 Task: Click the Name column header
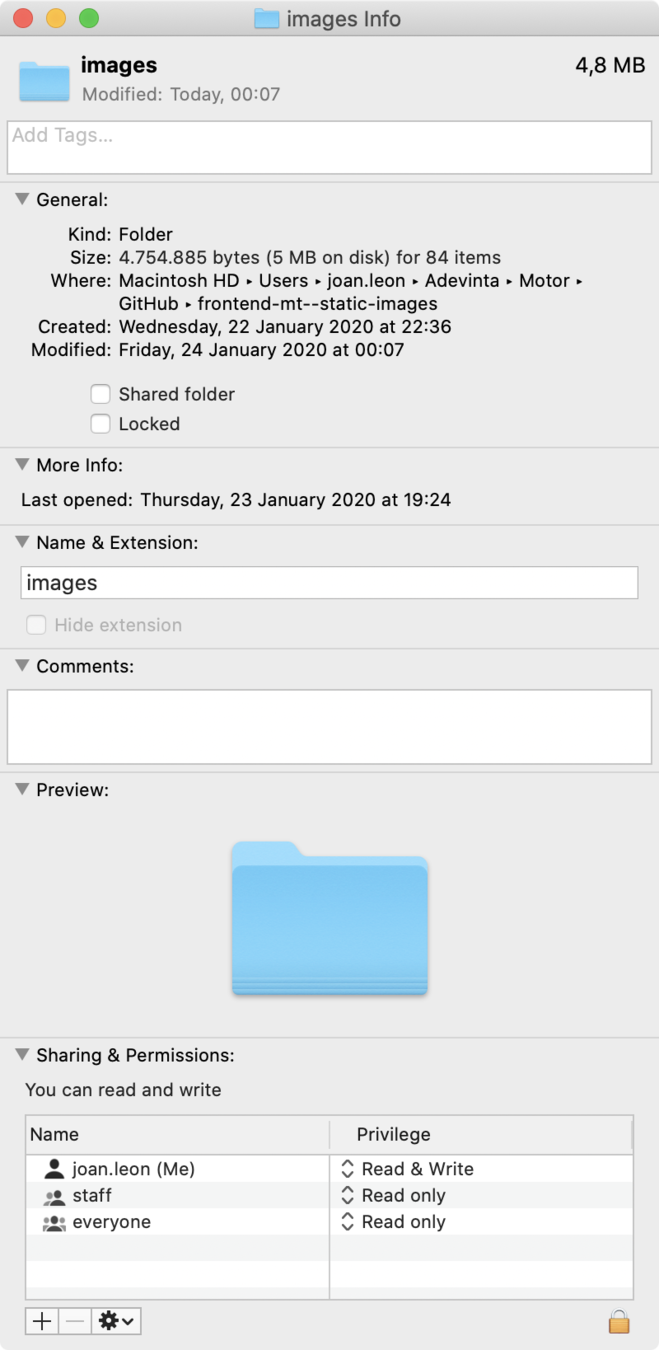pyautogui.click(x=177, y=1135)
